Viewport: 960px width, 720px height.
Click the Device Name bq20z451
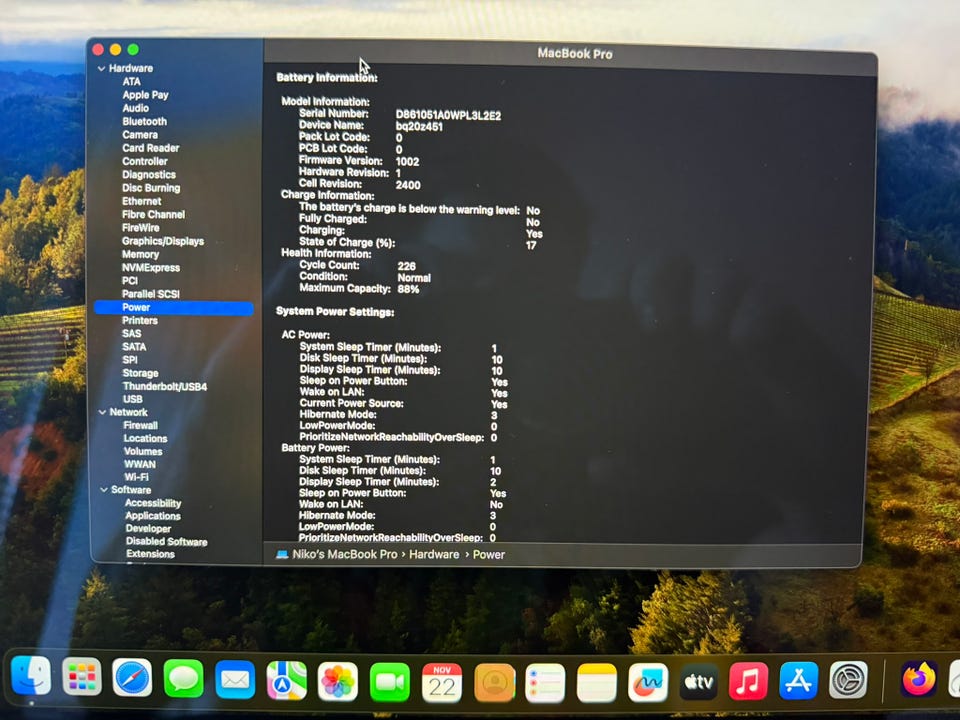pos(419,127)
